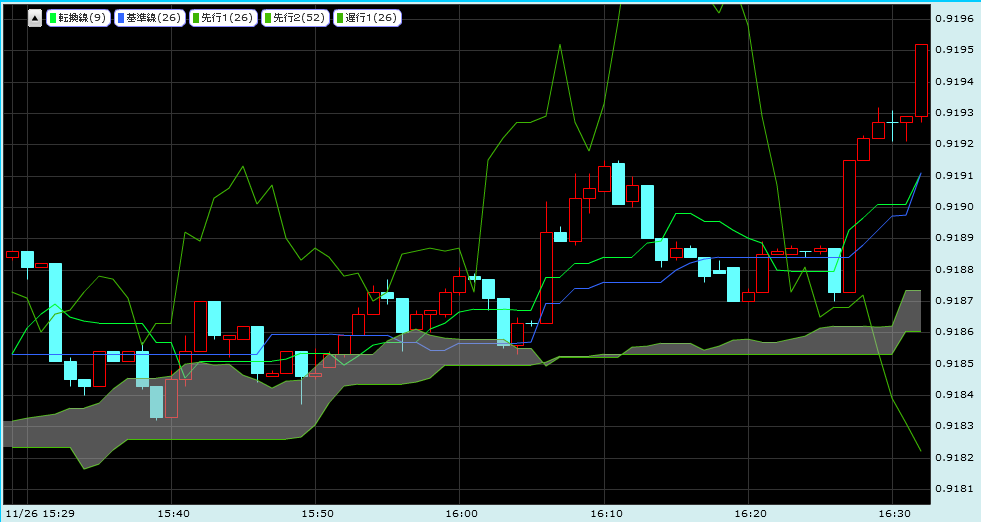Click the 0.9192 price axis label
981x522 pixels.
(955, 144)
